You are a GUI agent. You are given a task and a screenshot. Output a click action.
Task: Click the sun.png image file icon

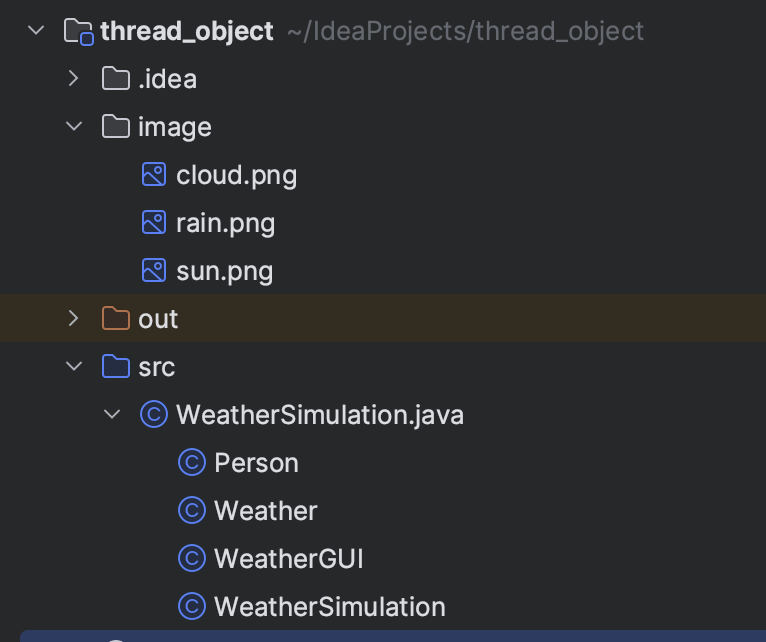point(154,271)
